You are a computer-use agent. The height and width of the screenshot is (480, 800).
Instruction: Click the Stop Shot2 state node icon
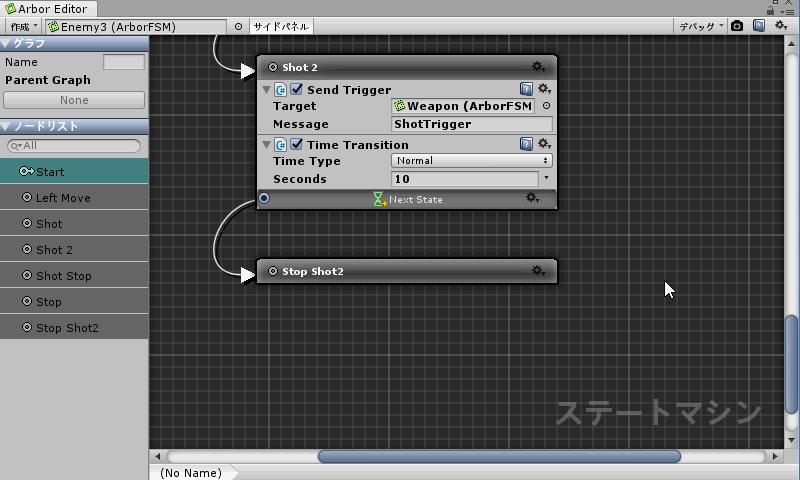click(x=273, y=271)
